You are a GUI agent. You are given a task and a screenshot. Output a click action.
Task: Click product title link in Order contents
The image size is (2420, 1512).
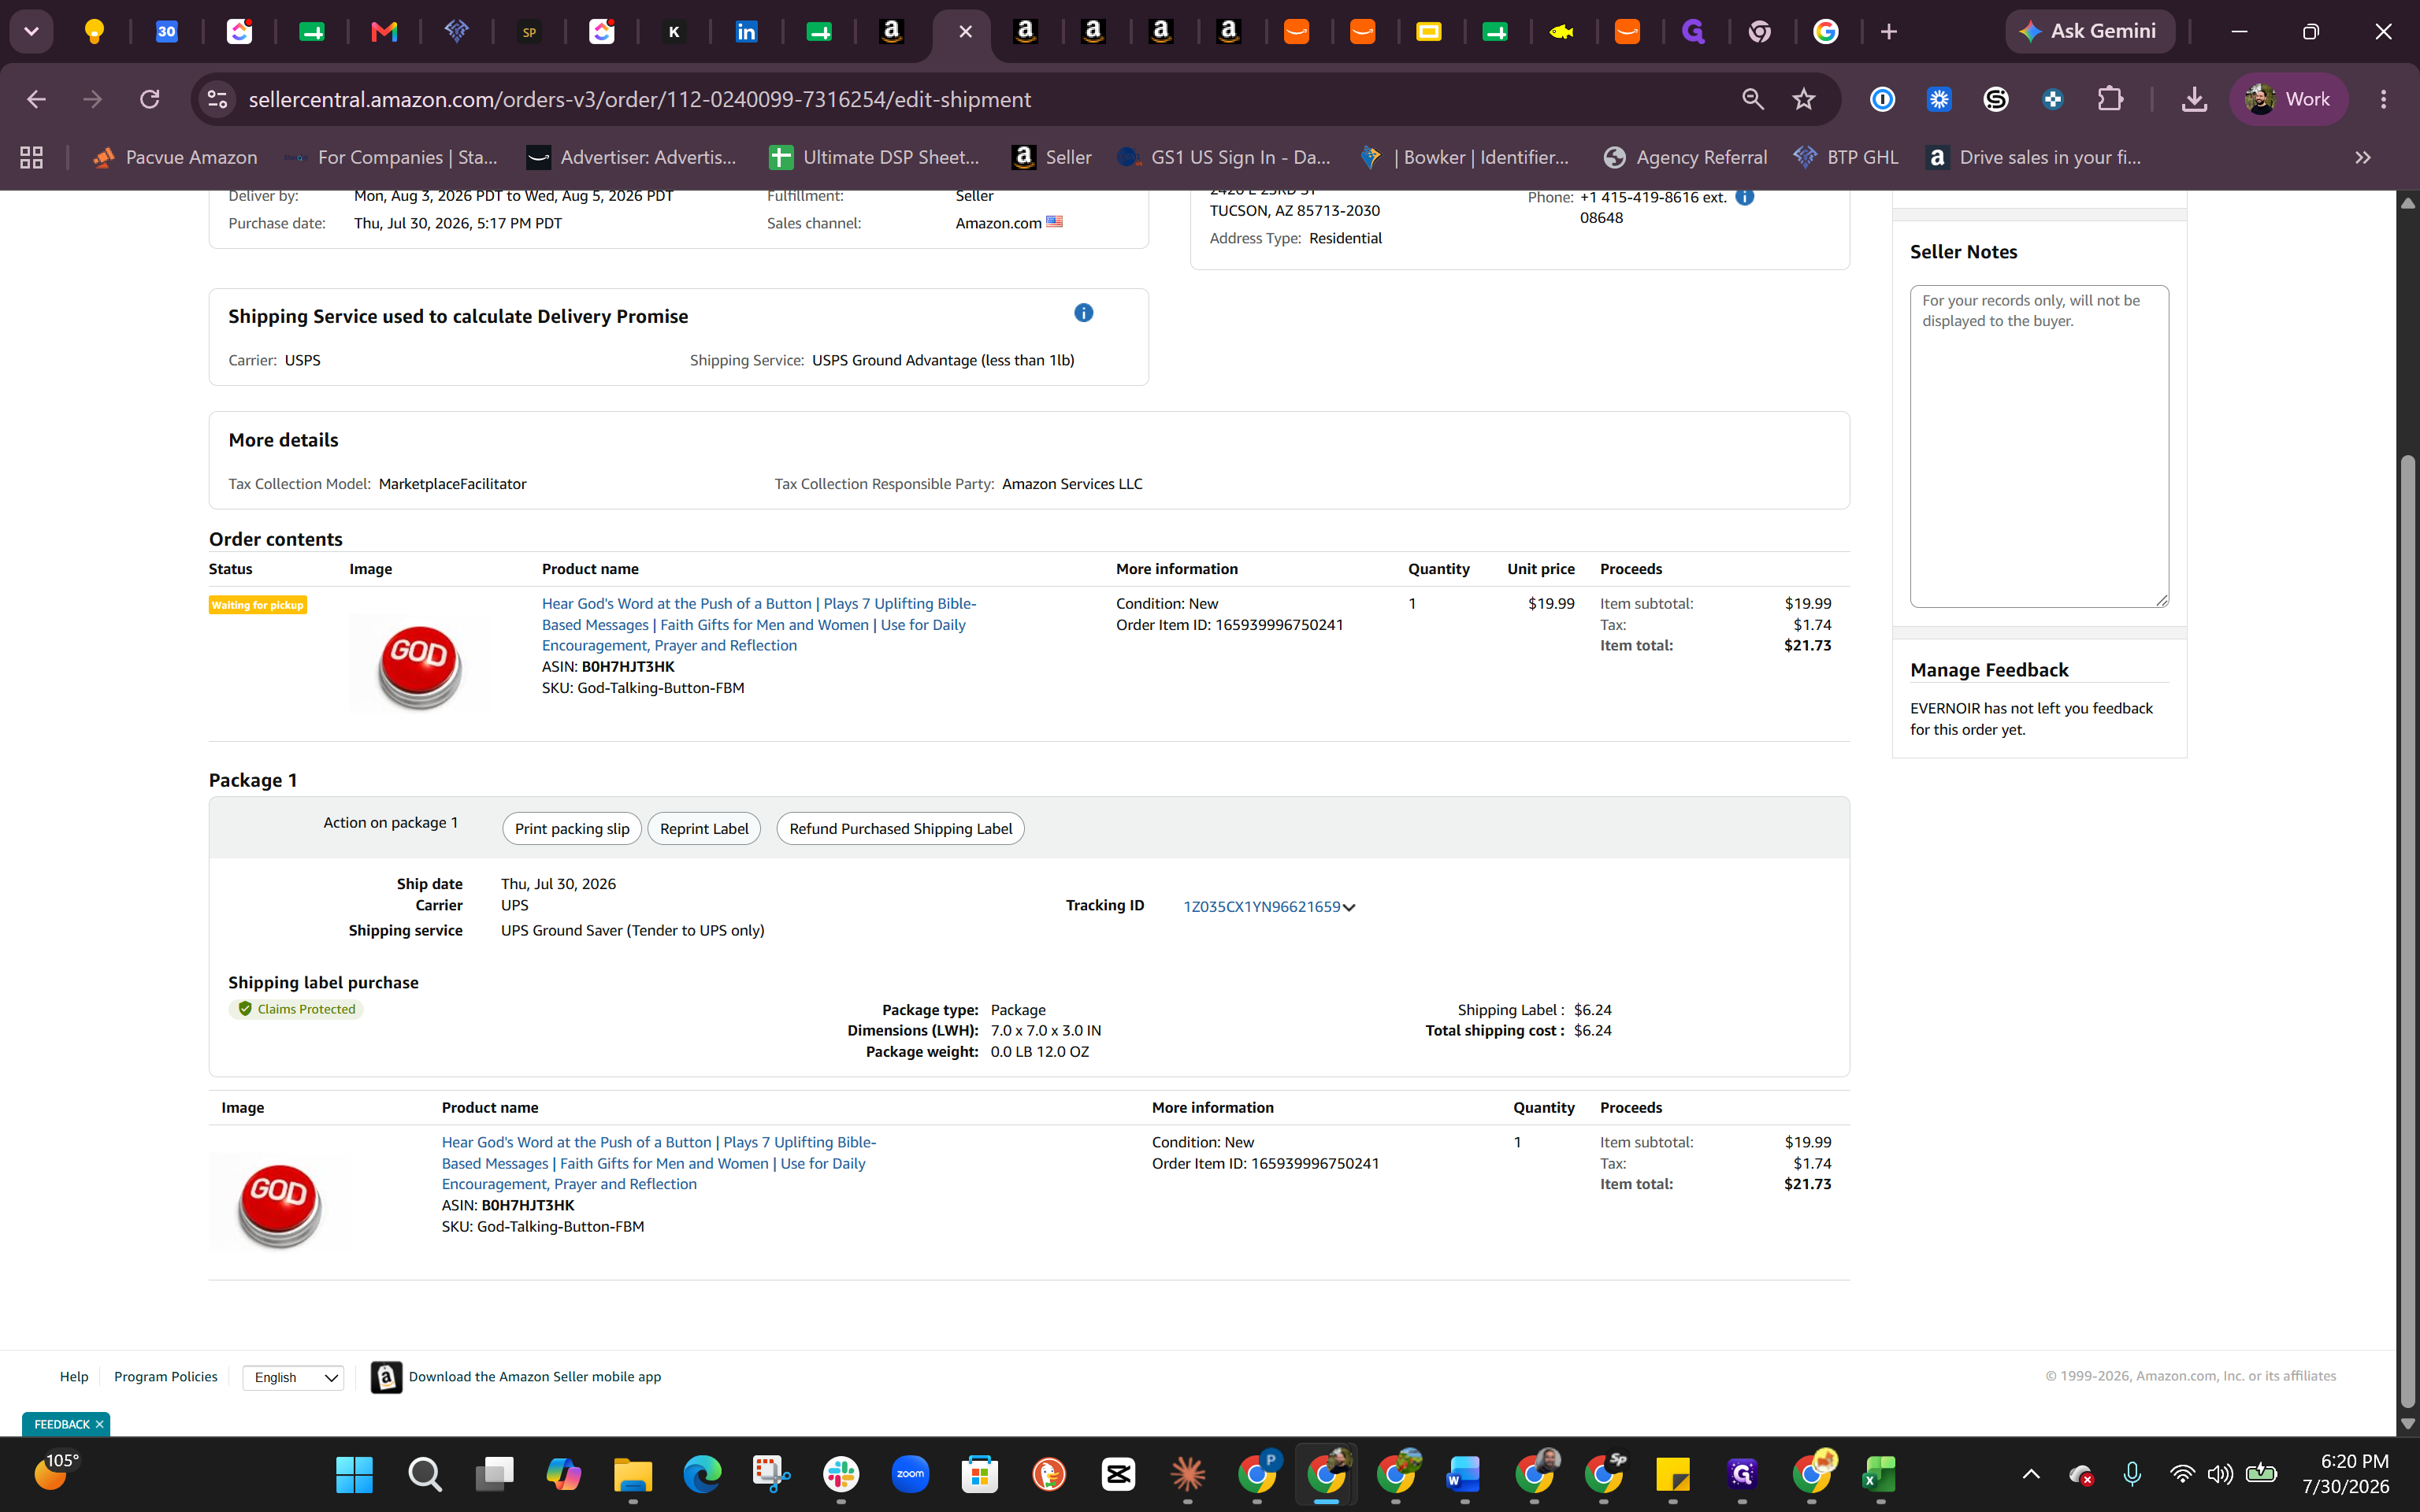pos(759,624)
